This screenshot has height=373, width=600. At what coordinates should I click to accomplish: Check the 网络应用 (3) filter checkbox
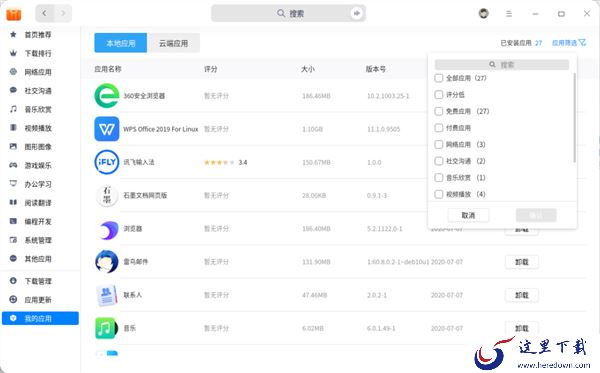439,145
